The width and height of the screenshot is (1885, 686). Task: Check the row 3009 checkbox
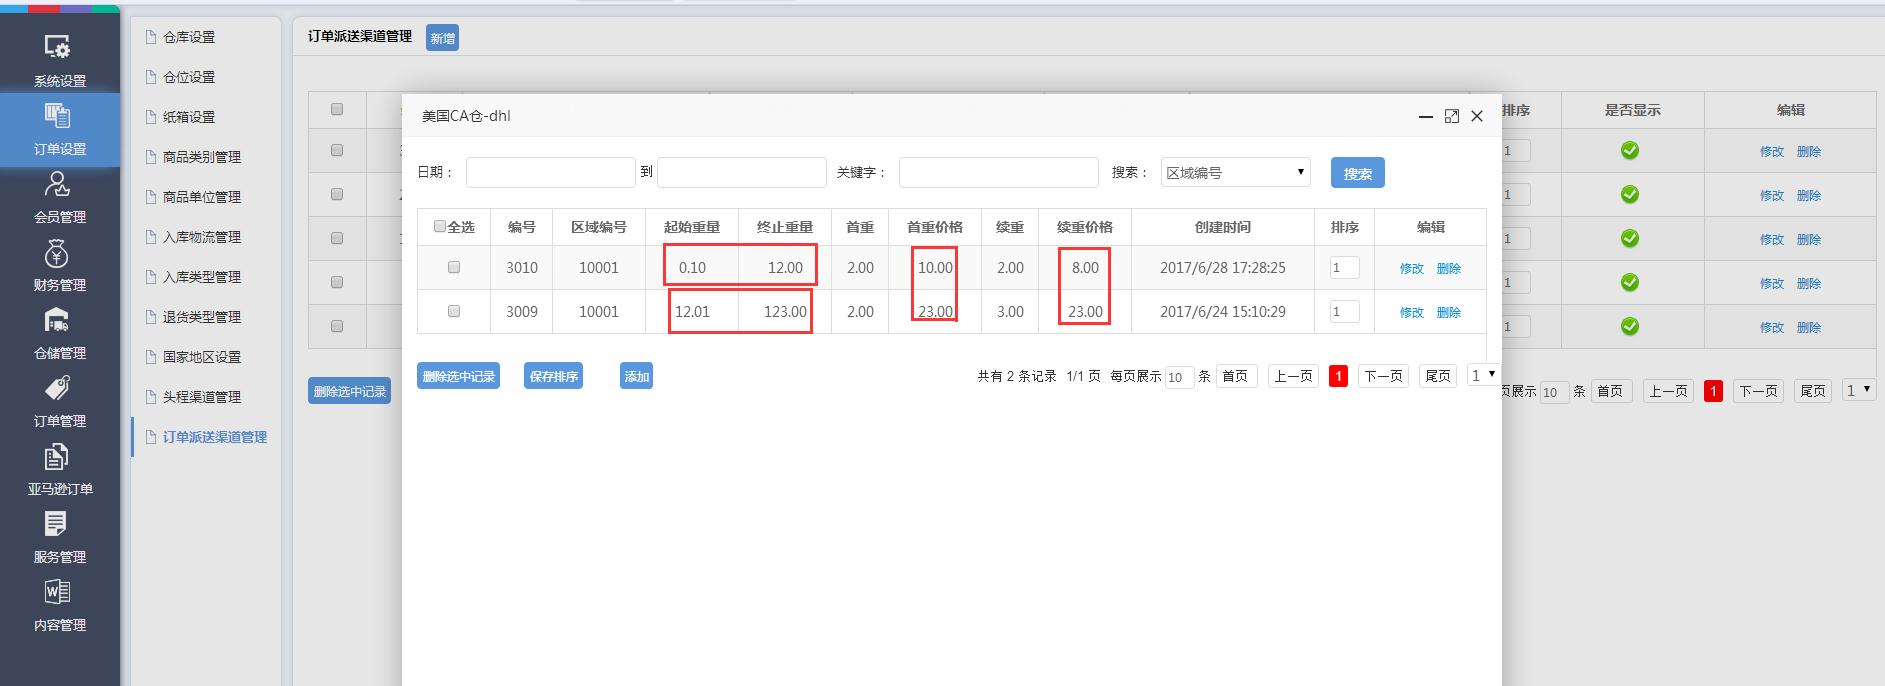(454, 311)
